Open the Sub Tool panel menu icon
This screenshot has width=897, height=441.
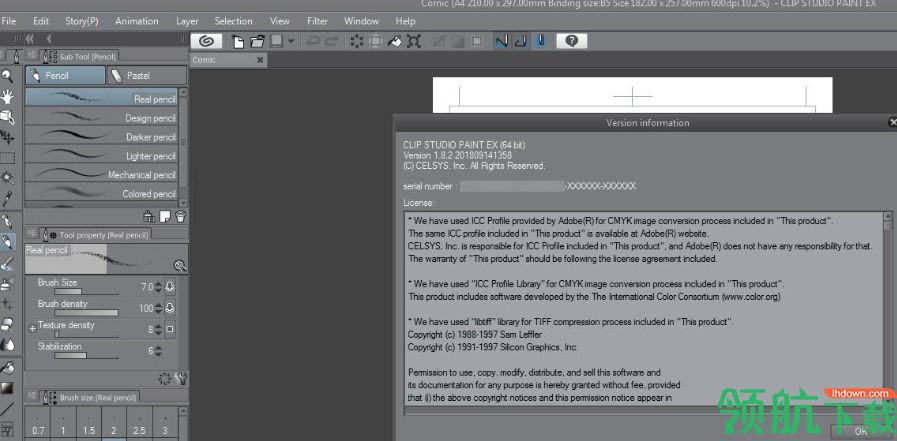(x=33, y=54)
